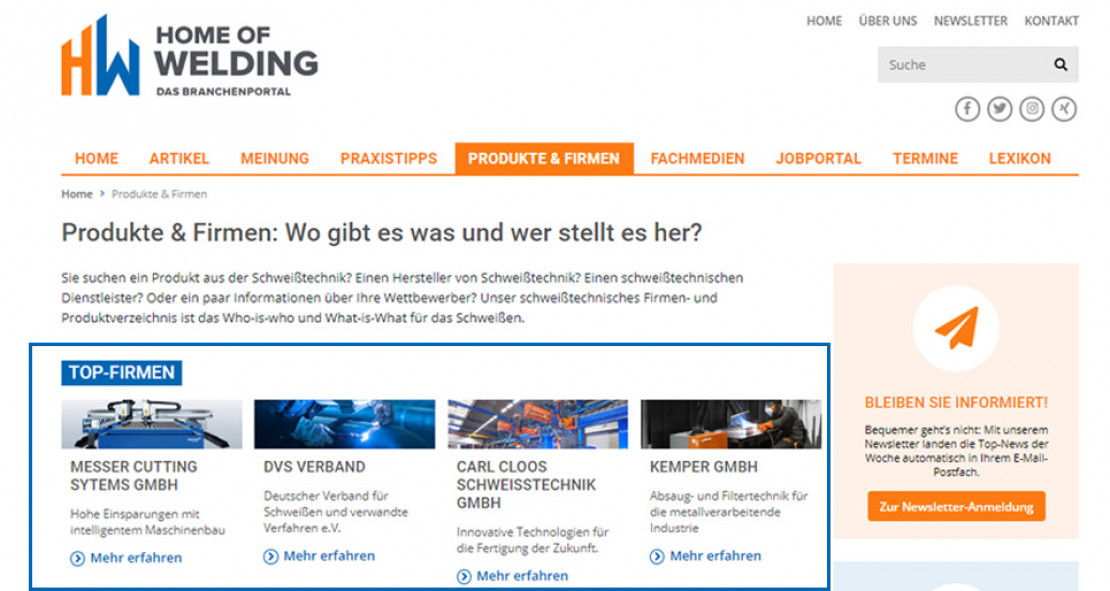Open the Twitter profile icon
Image resolution: width=1110 pixels, height=591 pixels.
coord(999,109)
